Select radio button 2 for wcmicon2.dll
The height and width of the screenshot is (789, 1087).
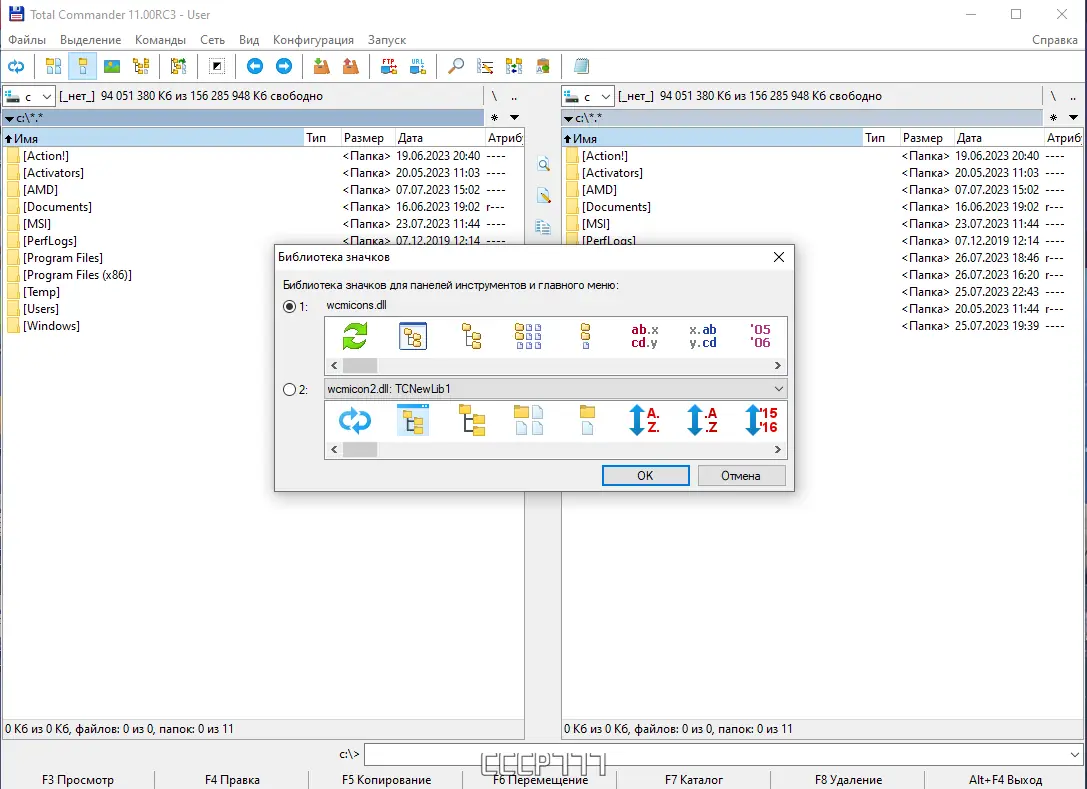[290, 390]
